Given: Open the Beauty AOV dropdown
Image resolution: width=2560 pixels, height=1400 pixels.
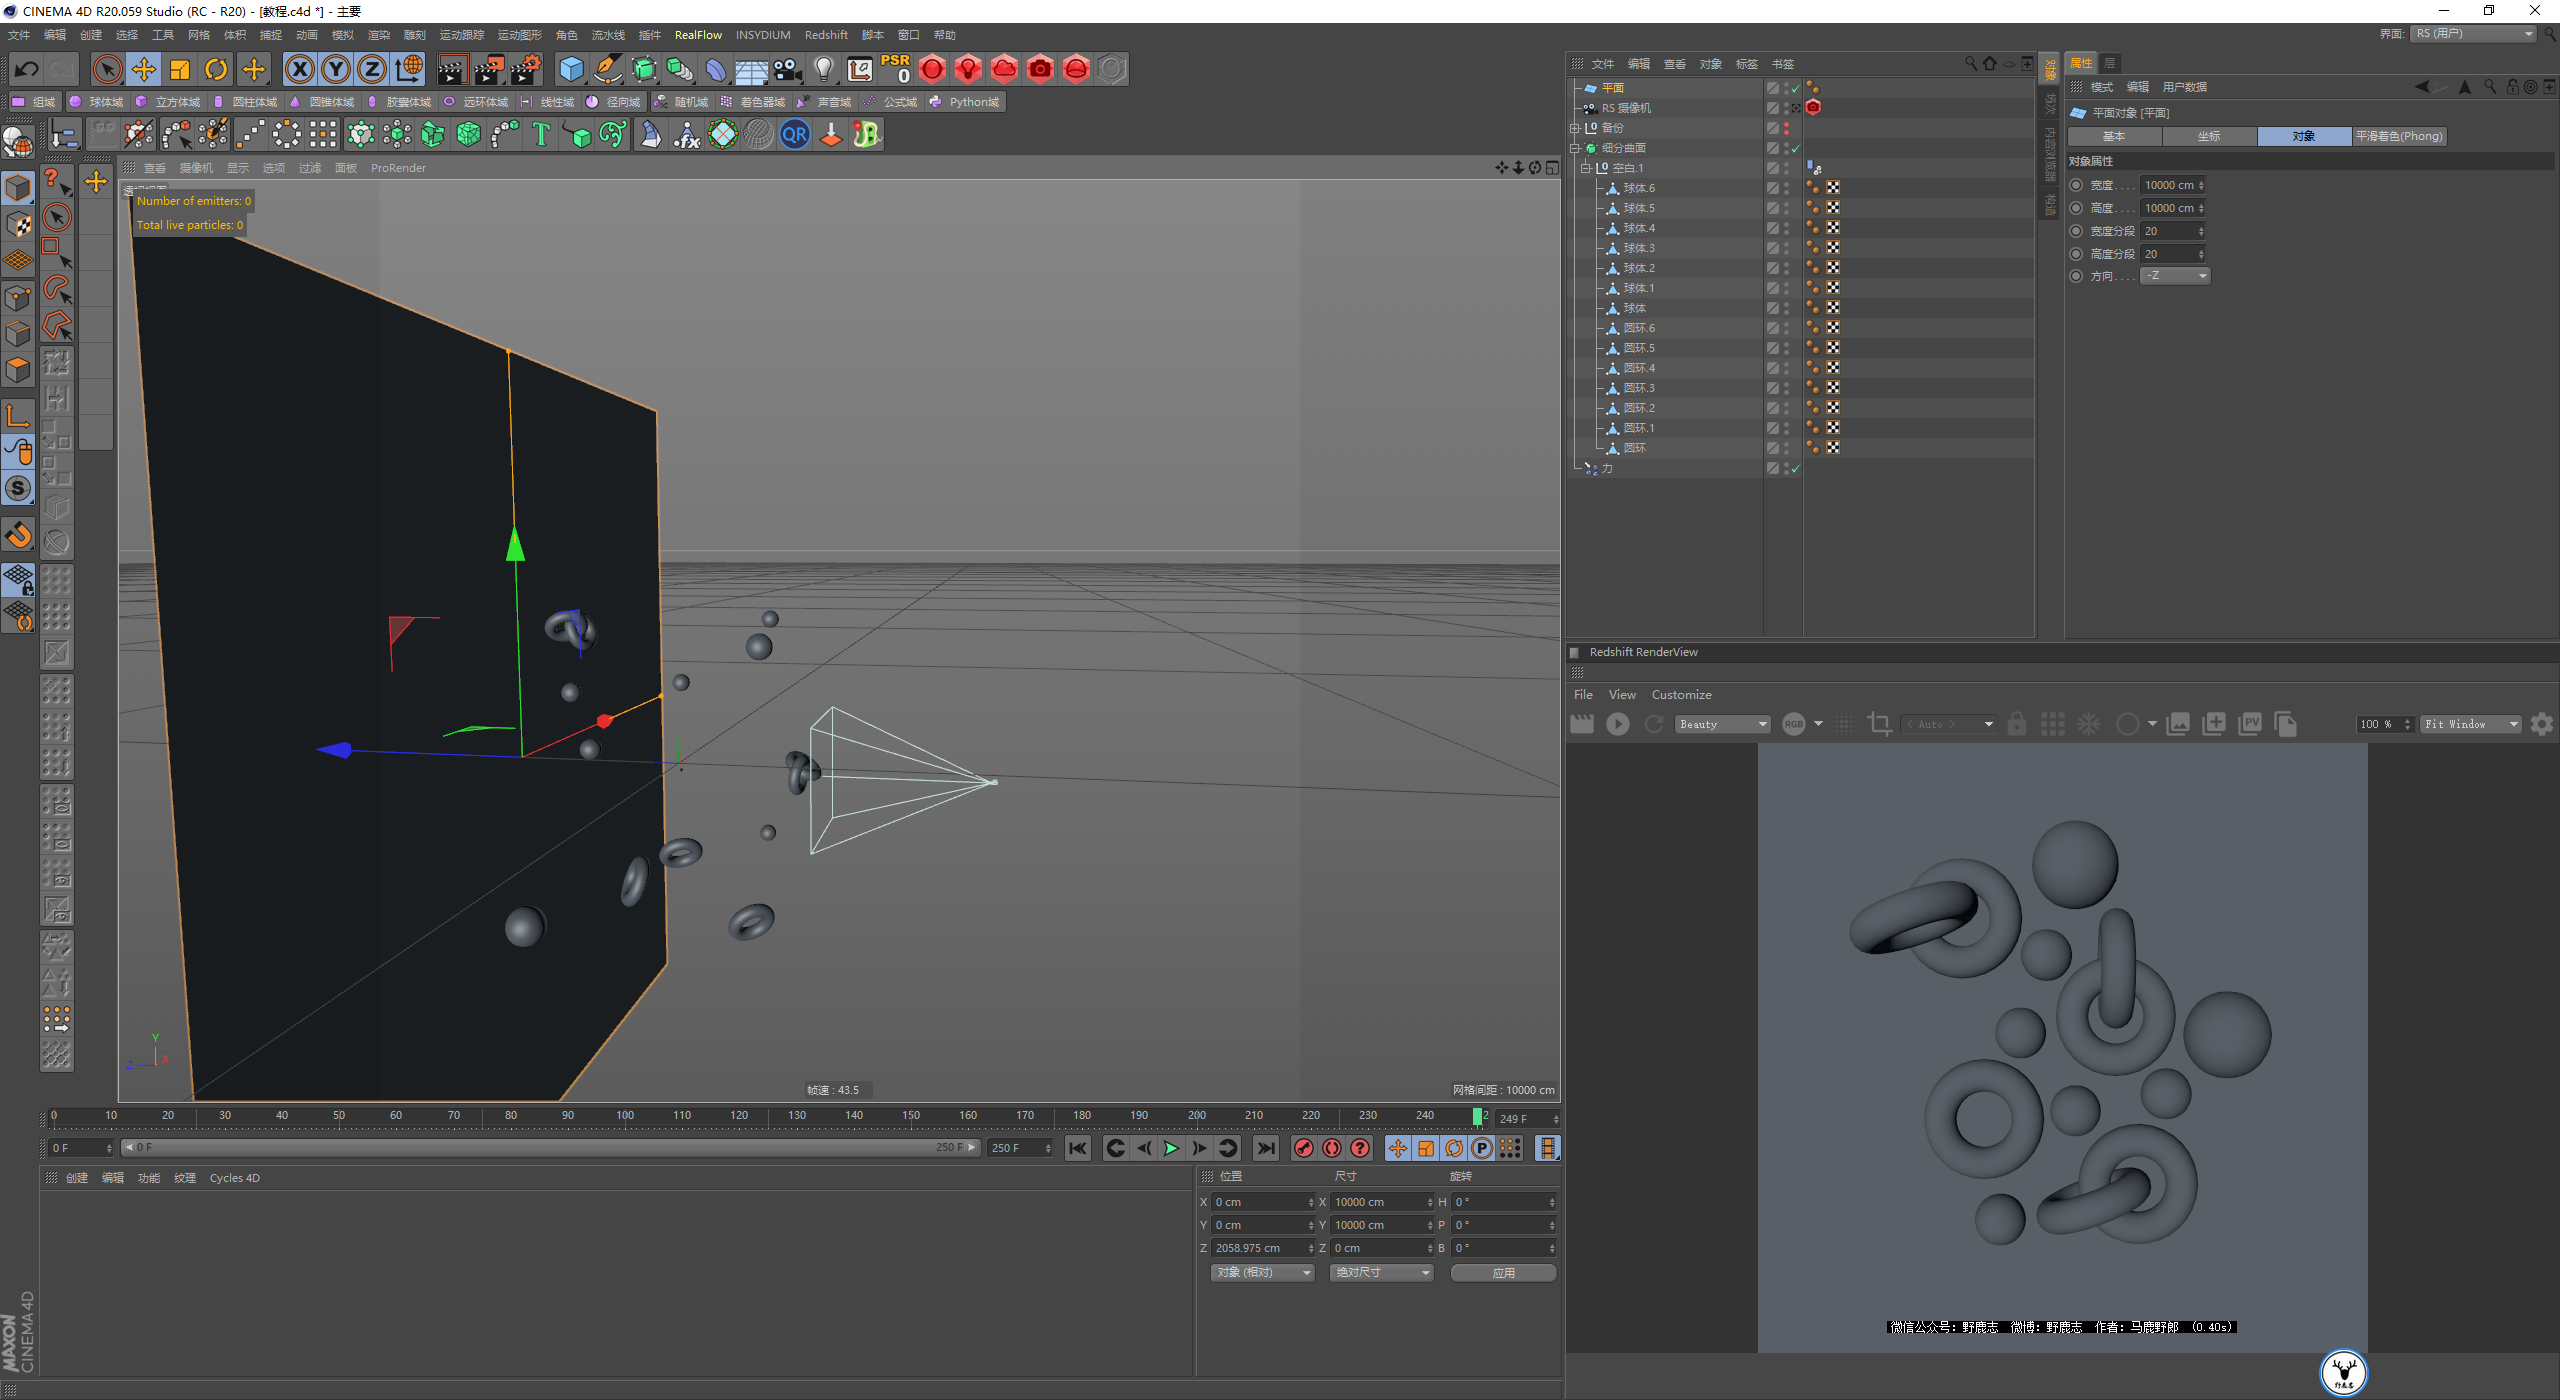Looking at the screenshot, I should (x=1722, y=724).
